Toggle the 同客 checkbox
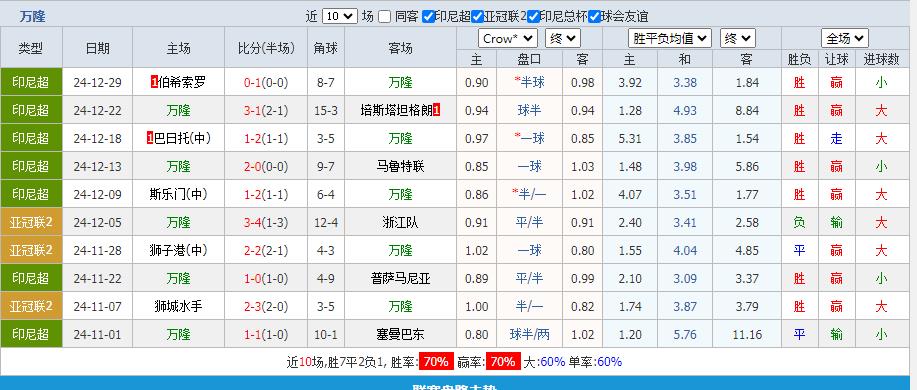The width and height of the screenshot is (917, 390). pos(384,16)
